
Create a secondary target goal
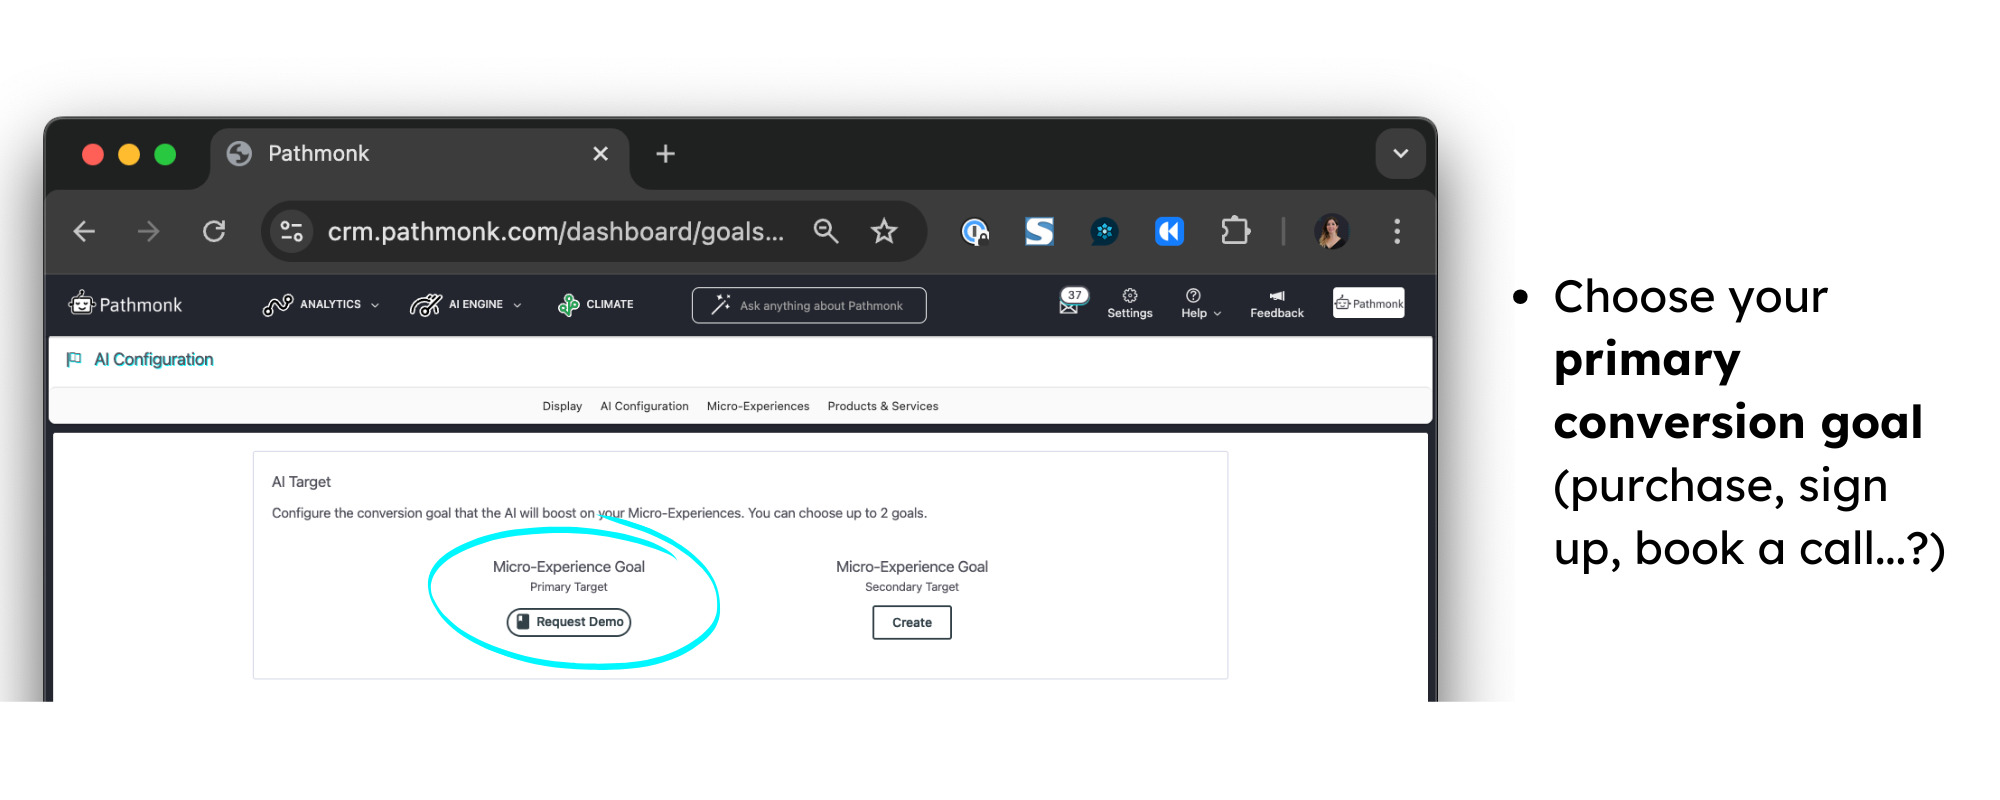click(x=911, y=622)
